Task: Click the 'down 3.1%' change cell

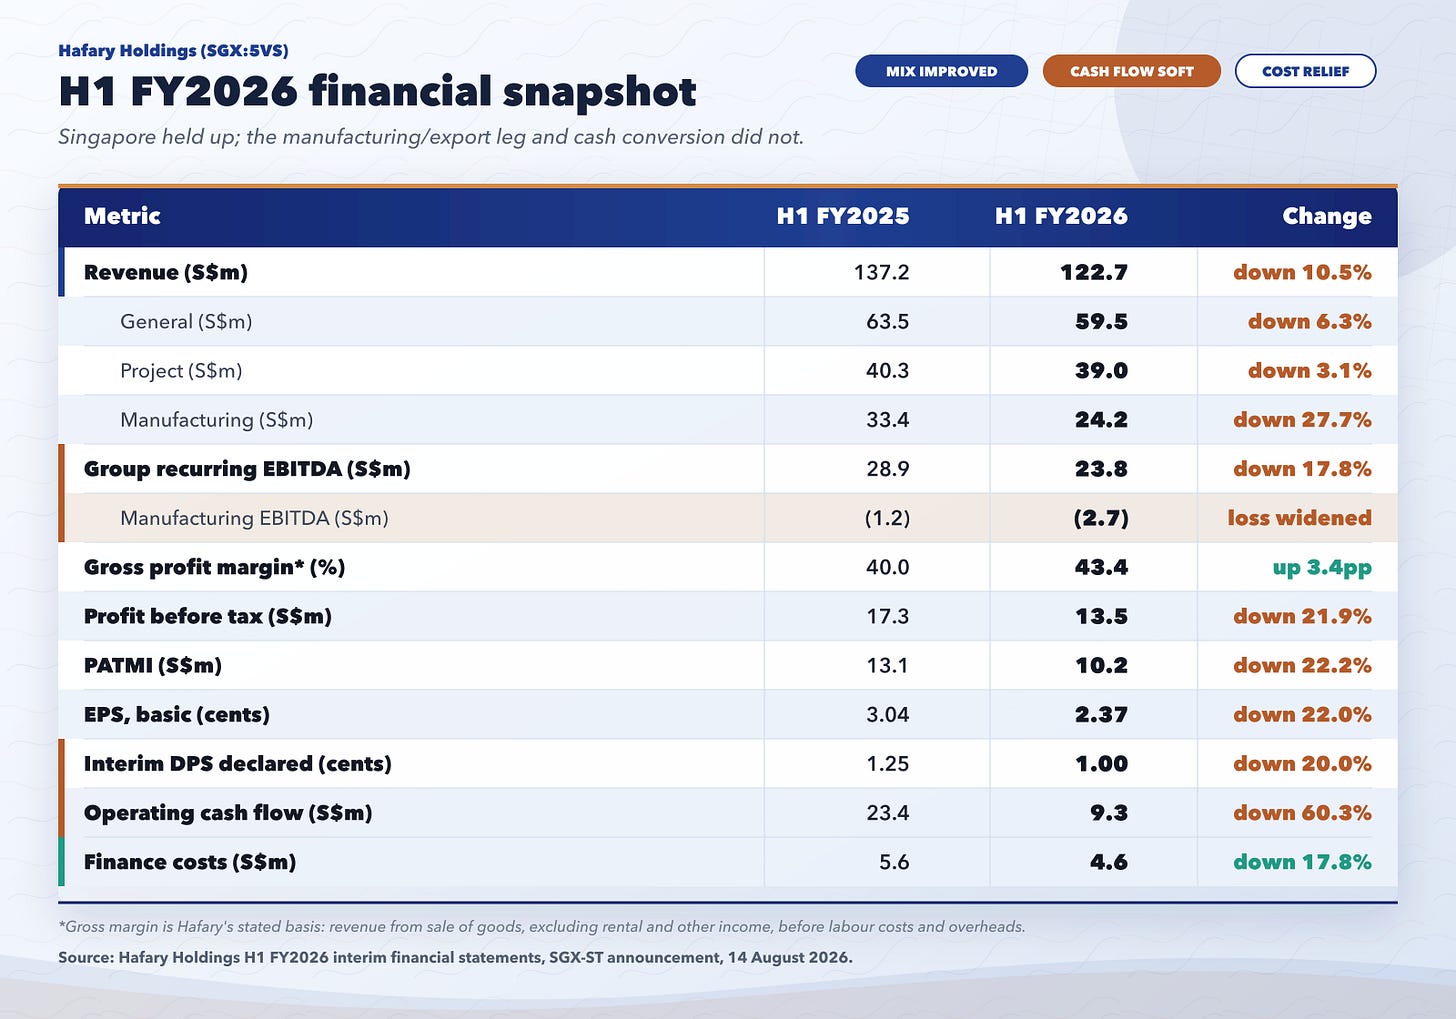Action: point(1310,370)
